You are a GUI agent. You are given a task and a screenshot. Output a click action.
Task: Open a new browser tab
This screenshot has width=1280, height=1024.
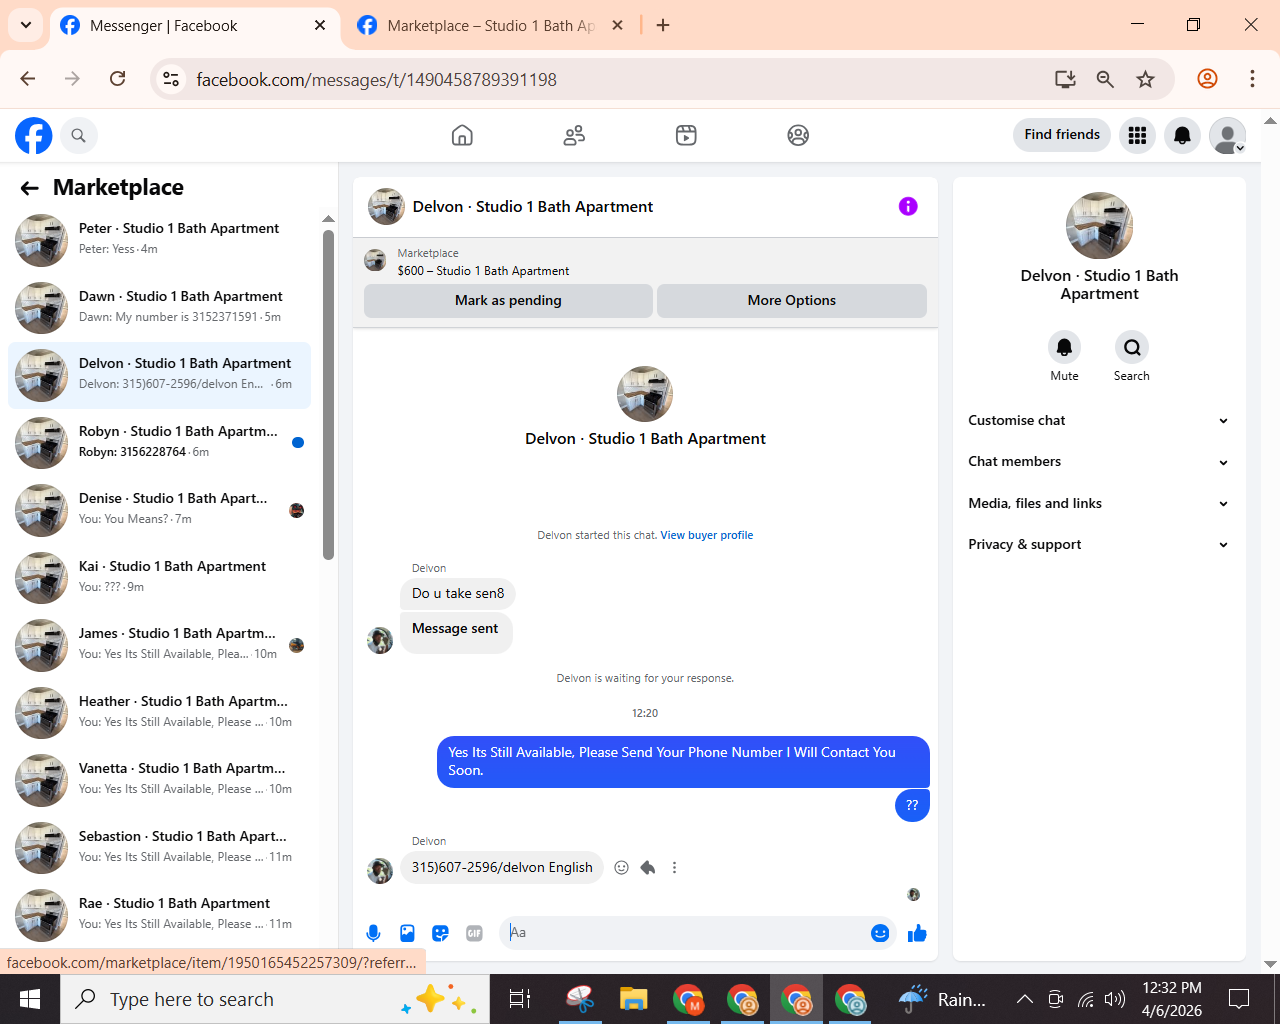pos(663,25)
